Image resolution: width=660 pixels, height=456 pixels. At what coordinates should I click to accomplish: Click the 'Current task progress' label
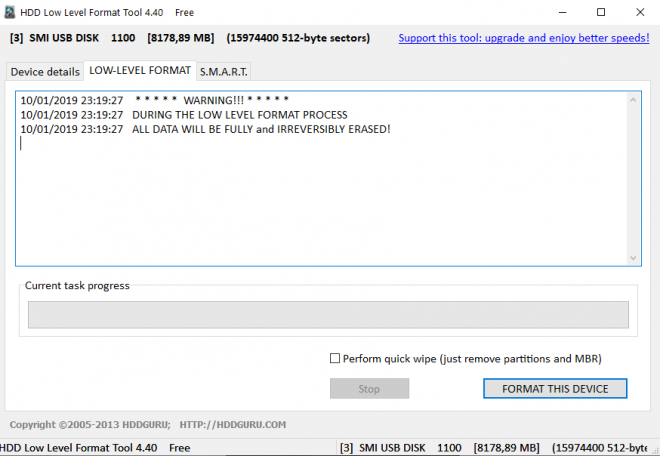(77, 285)
